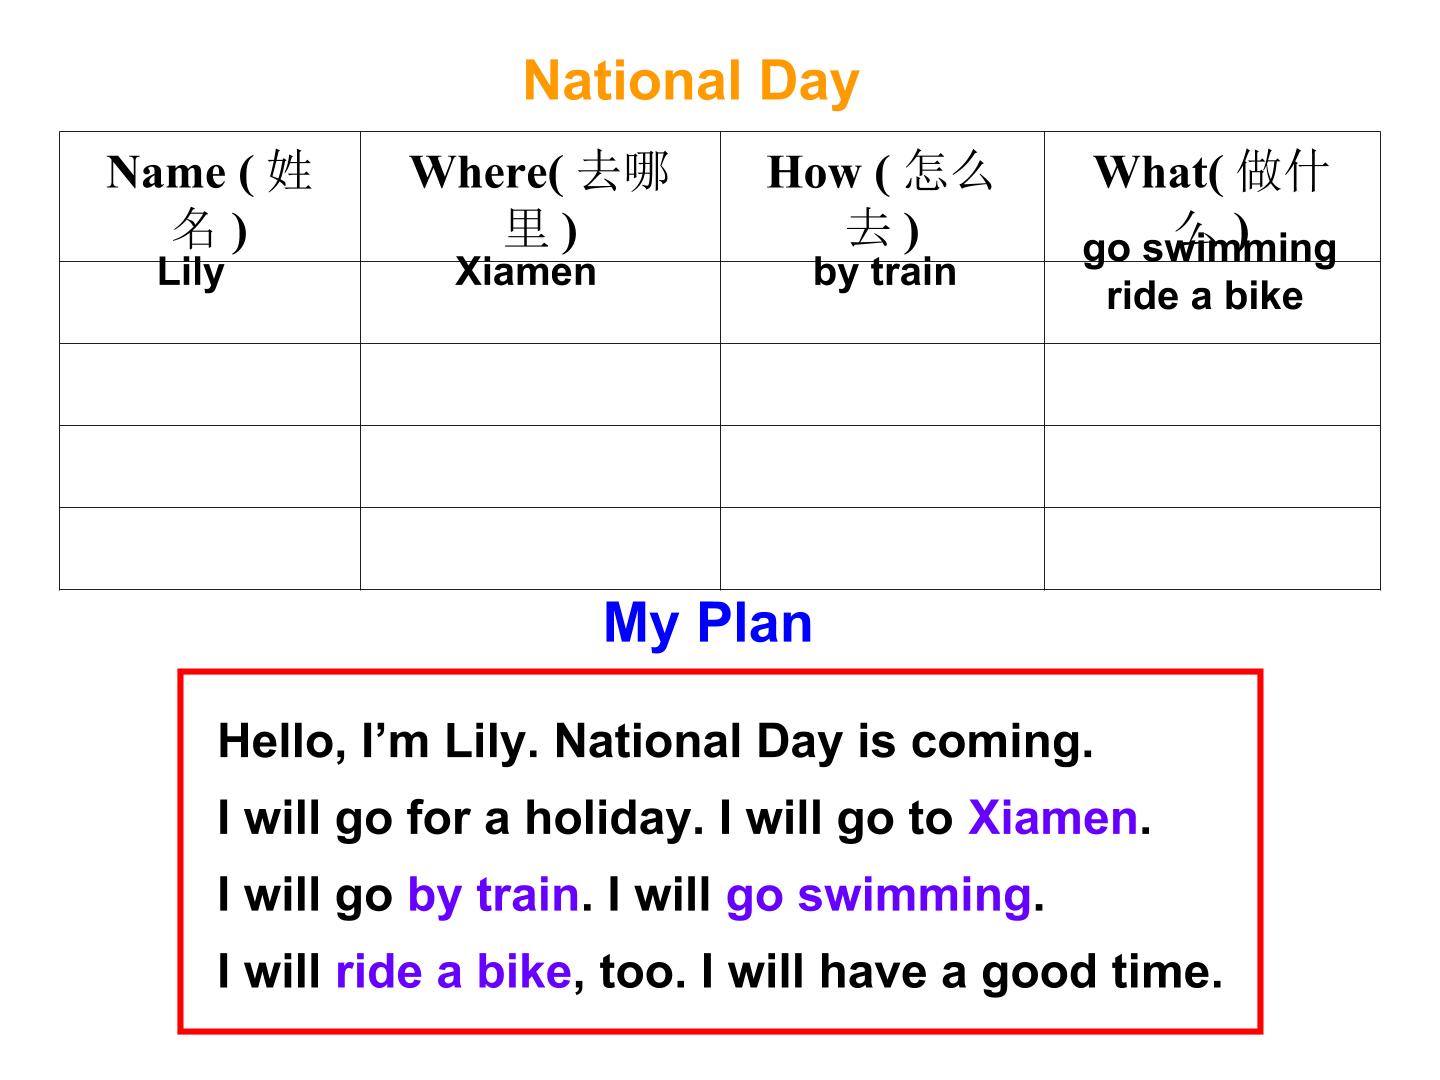Viewport: 1440px width, 1080px height.
Task: Click empty What cell in third row
Action: coord(1212,385)
